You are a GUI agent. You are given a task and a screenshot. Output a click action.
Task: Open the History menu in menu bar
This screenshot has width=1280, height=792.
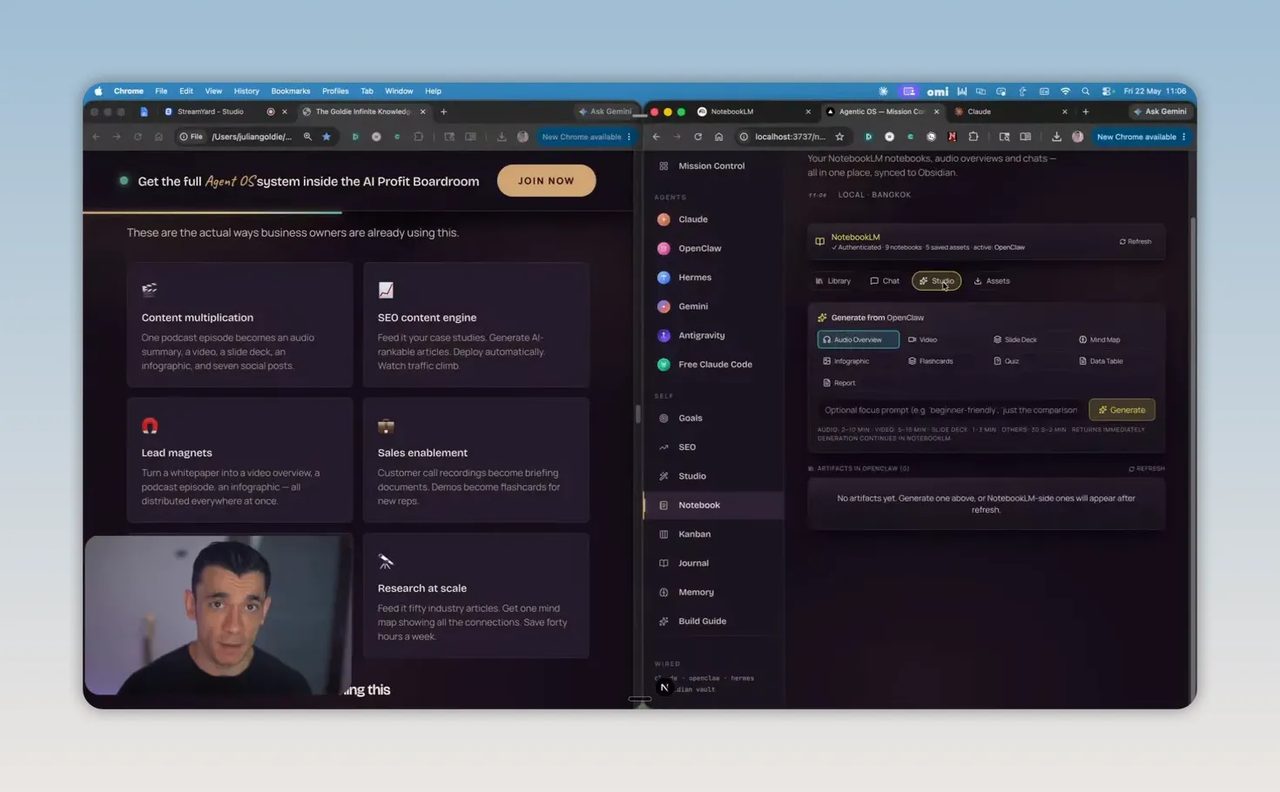coord(246,91)
